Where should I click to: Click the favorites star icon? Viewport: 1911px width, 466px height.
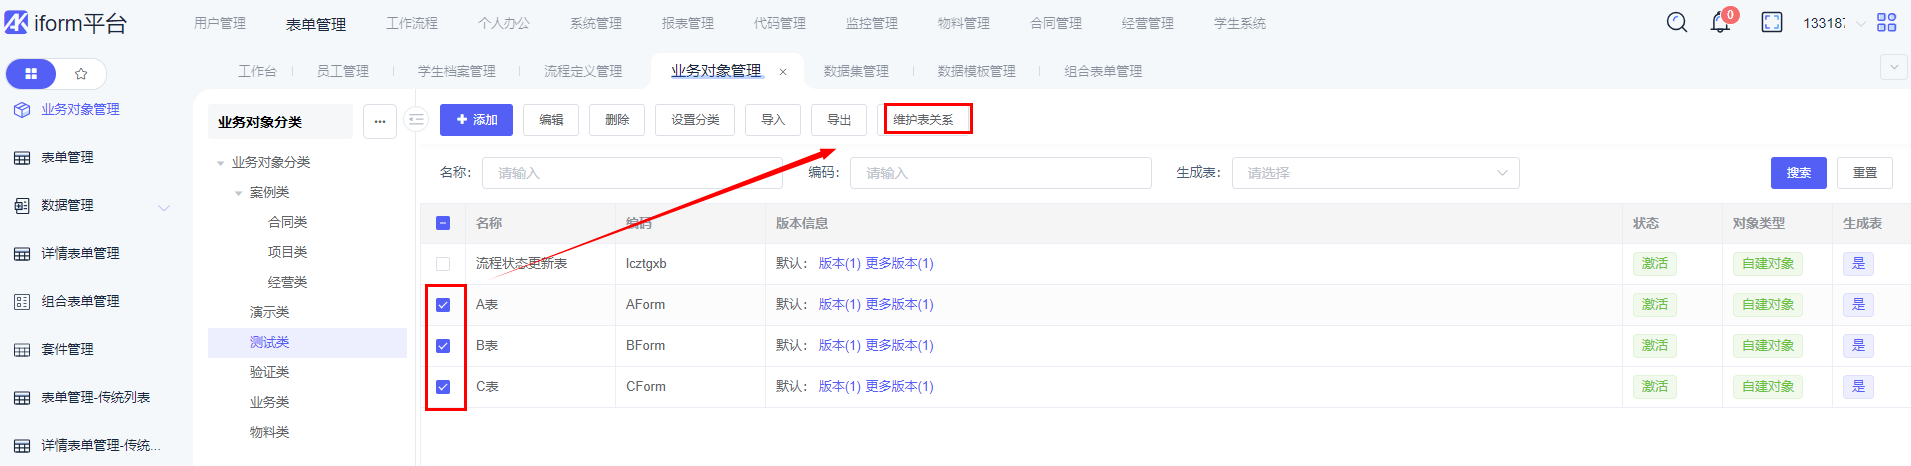(81, 74)
